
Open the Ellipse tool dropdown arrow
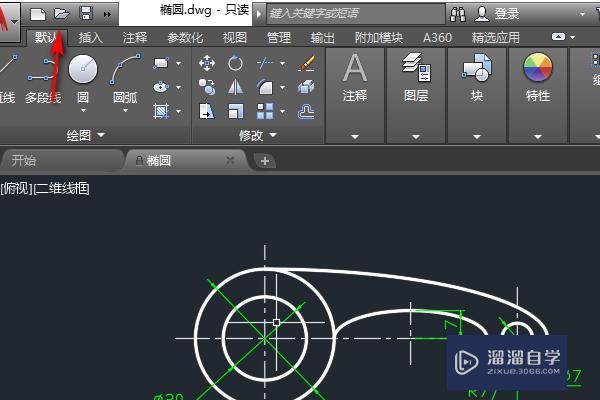click(178, 88)
